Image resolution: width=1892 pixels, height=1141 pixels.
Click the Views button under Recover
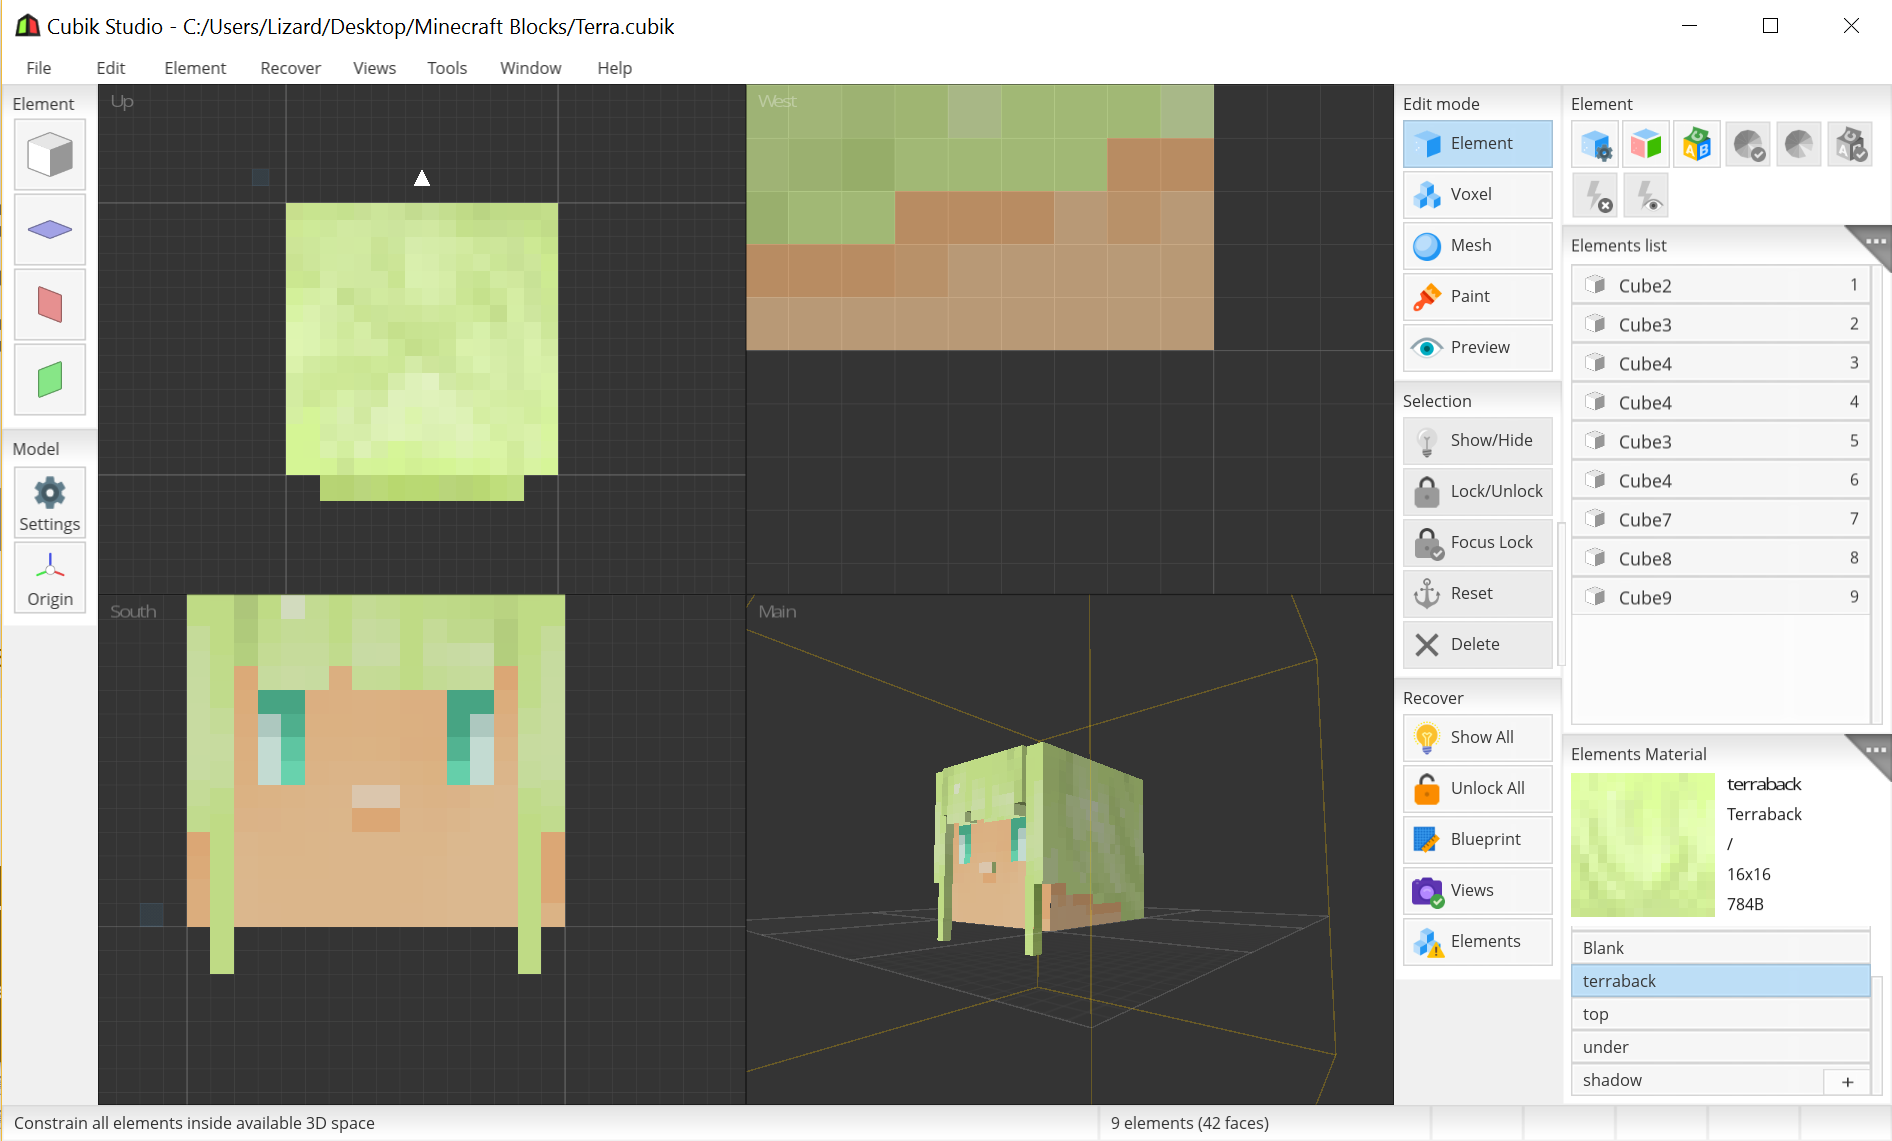pyautogui.click(x=1478, y=891)
